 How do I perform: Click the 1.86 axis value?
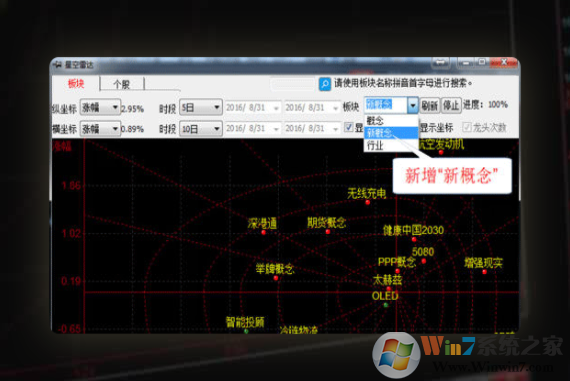pos(71,186)
